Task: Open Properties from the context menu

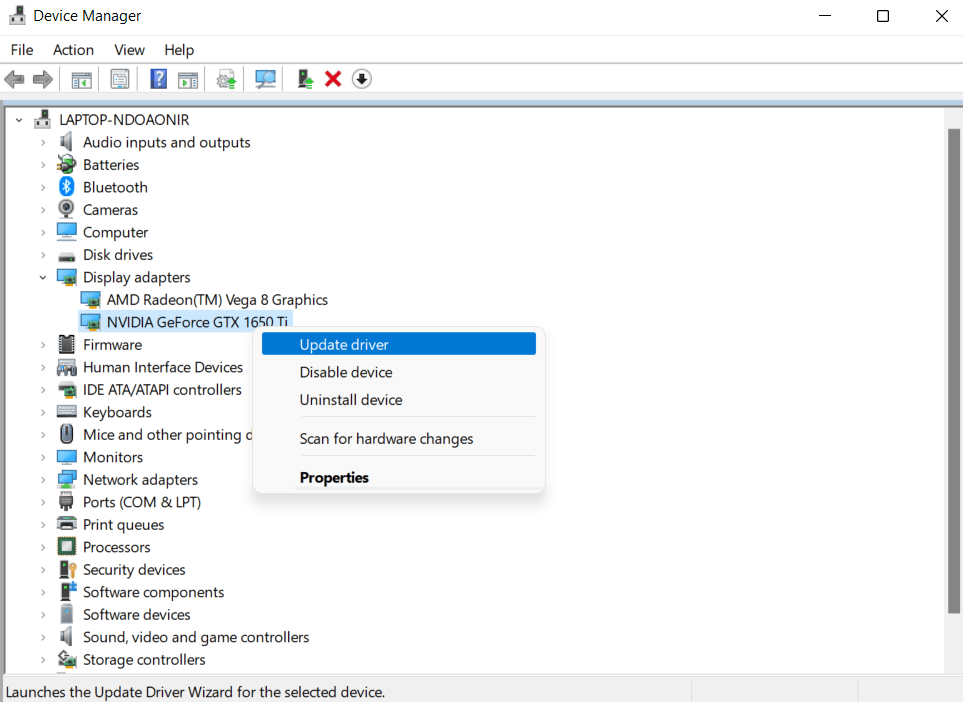Action: point(399,477)
